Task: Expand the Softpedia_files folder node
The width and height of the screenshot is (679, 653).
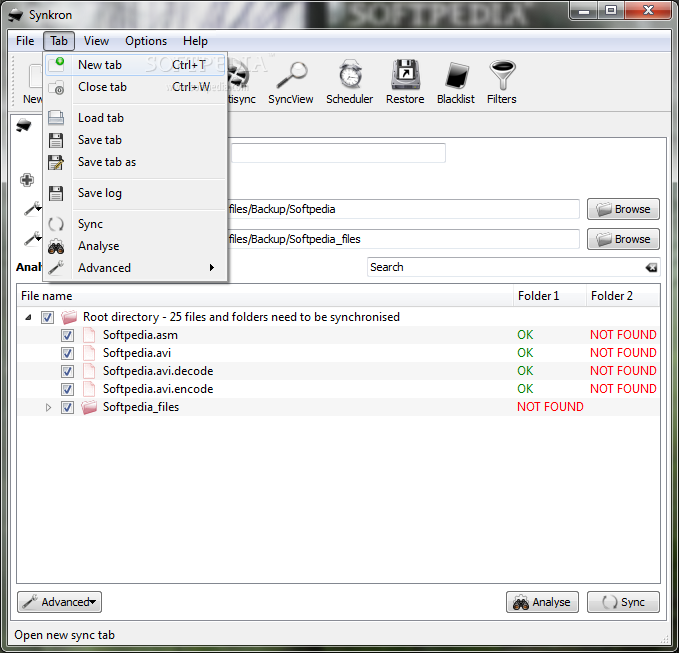Action: click(x=48, y=407)
